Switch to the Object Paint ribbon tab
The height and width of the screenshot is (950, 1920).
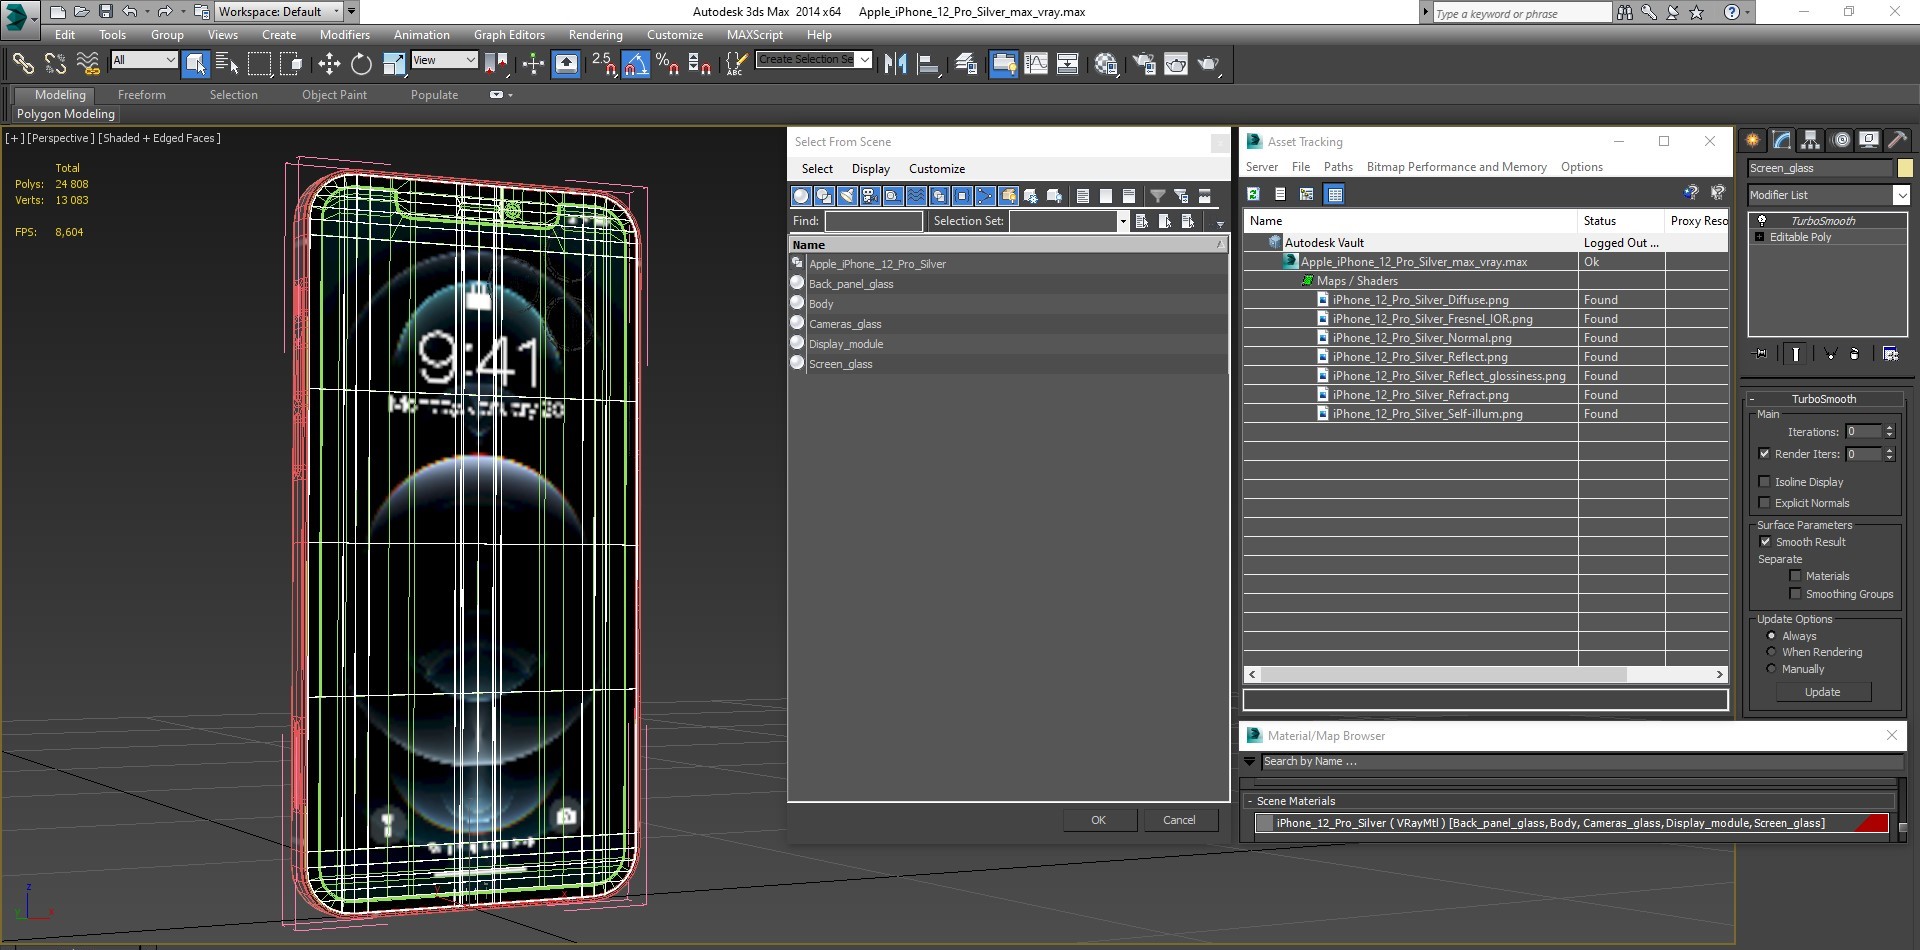(334, 95)
